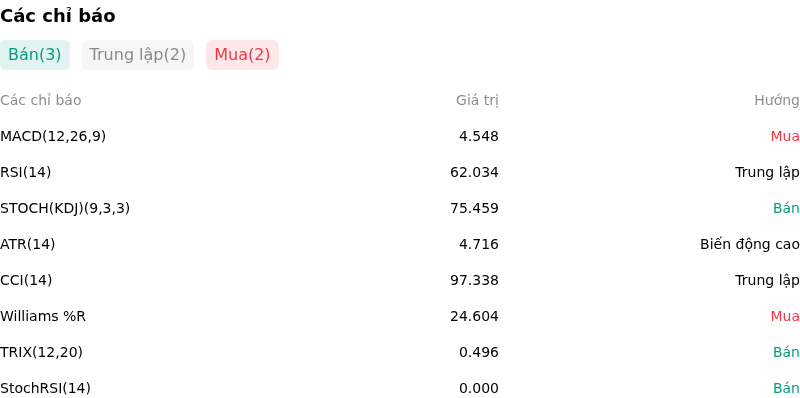Click the Các chỉ báo column header
This screenshot has height=398, width=800.
tap(41, 101)
